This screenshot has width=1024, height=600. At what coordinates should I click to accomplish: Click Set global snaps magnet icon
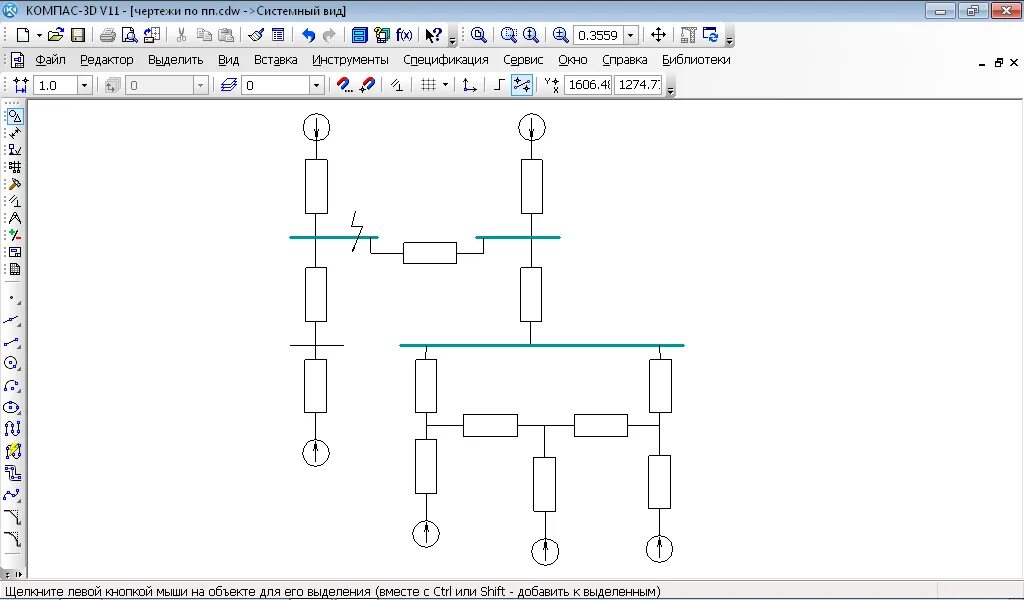pyautogui.click(x=345, y=85)
